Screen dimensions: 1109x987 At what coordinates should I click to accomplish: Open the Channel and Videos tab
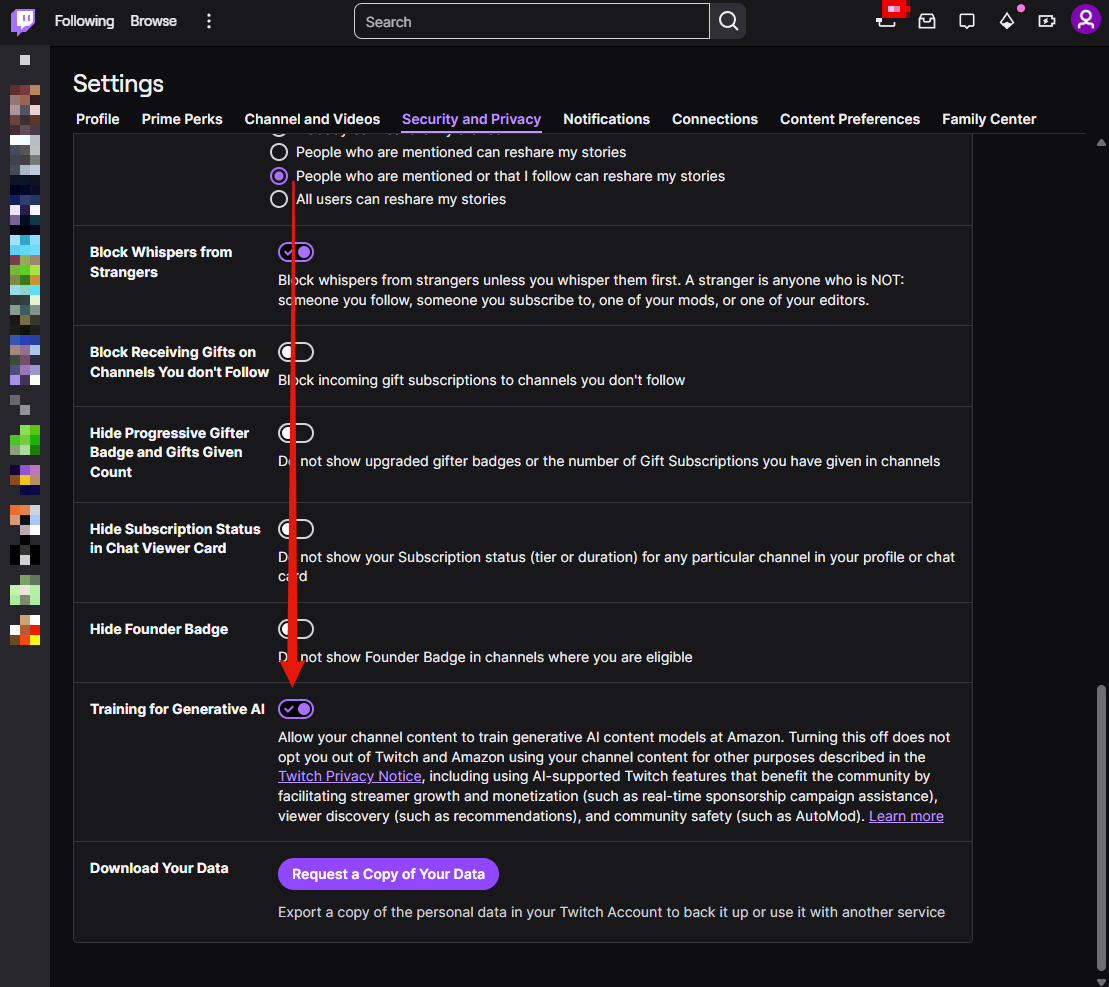(312, 119)
